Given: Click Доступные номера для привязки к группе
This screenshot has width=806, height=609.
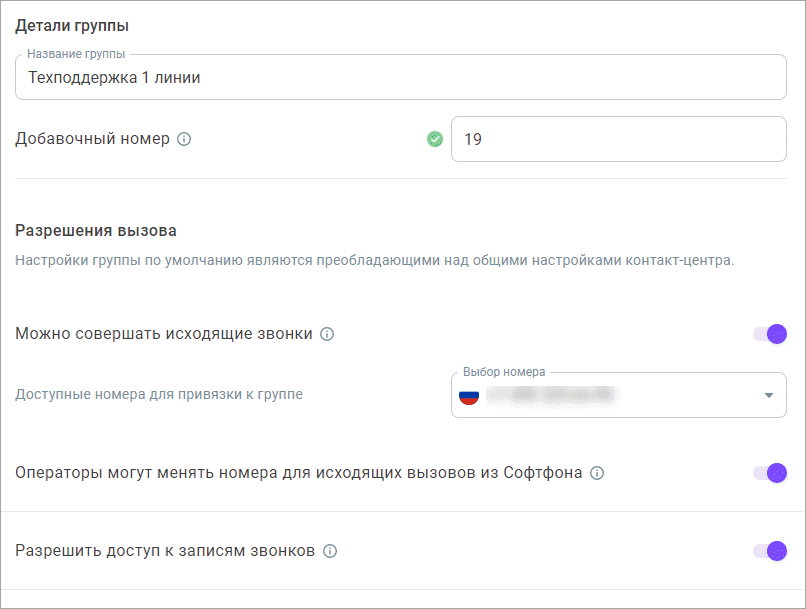Looking at the screenshot, I should [x=159, y=394].
